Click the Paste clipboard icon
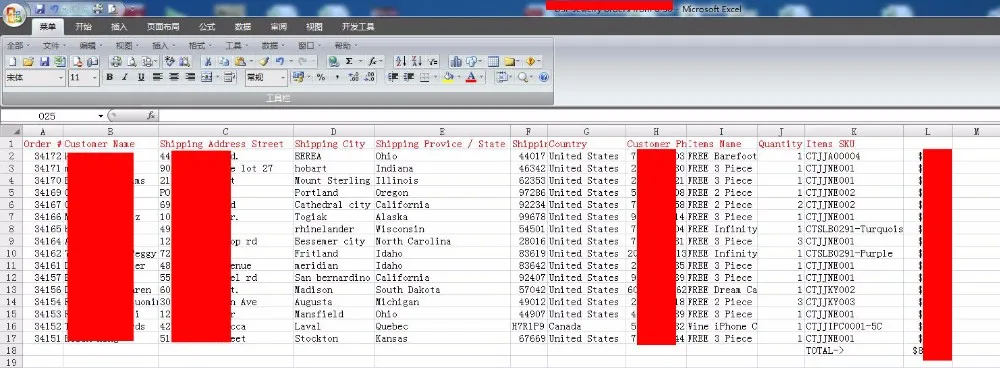The image size is (1000, 368). [240, 62]
